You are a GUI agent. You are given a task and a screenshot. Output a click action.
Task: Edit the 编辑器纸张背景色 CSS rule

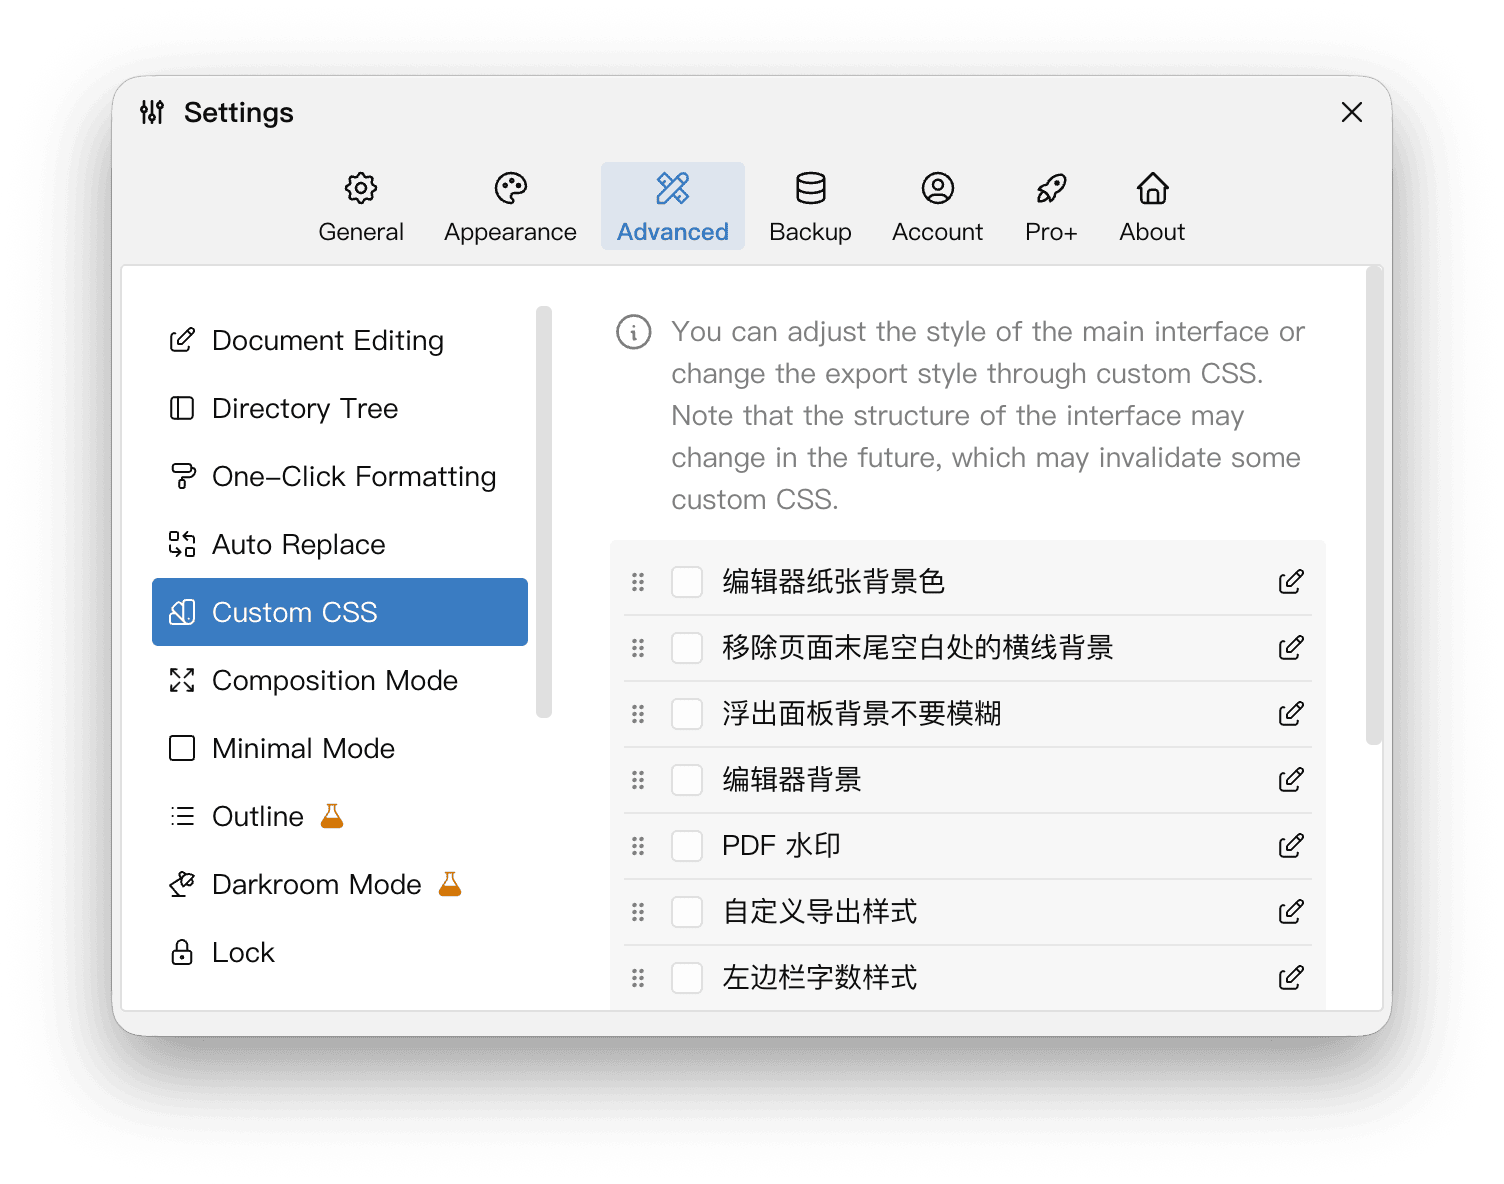click(1291, 582)
